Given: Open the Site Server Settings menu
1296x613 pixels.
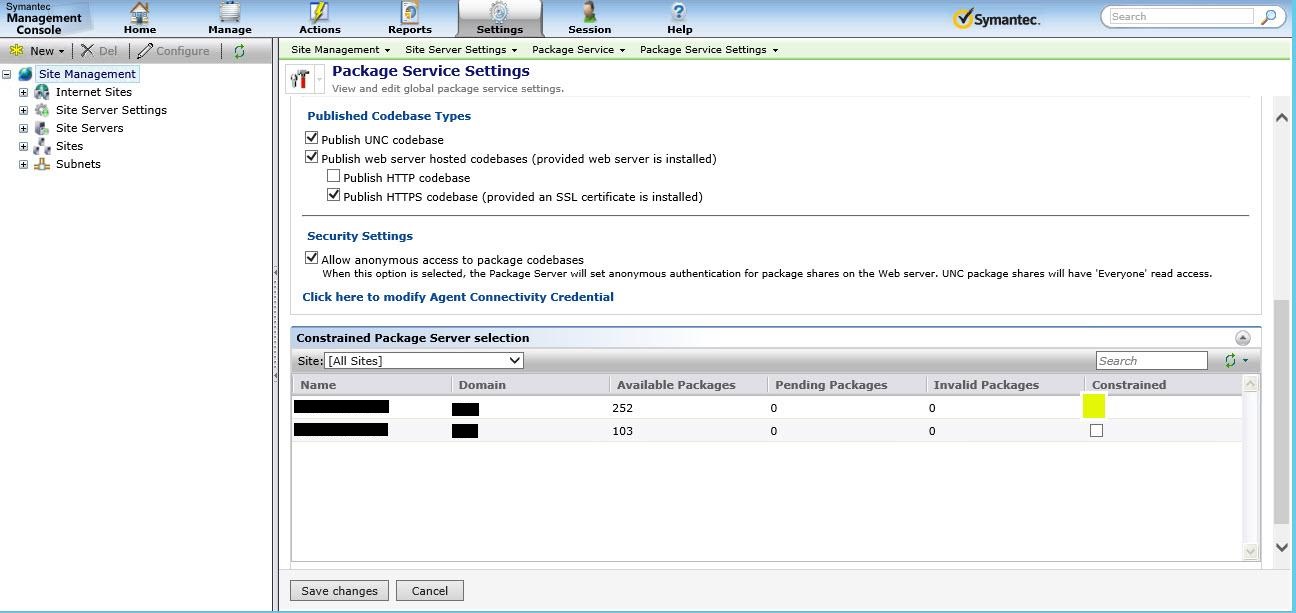Looking at the screenshot, I should 460,50.
